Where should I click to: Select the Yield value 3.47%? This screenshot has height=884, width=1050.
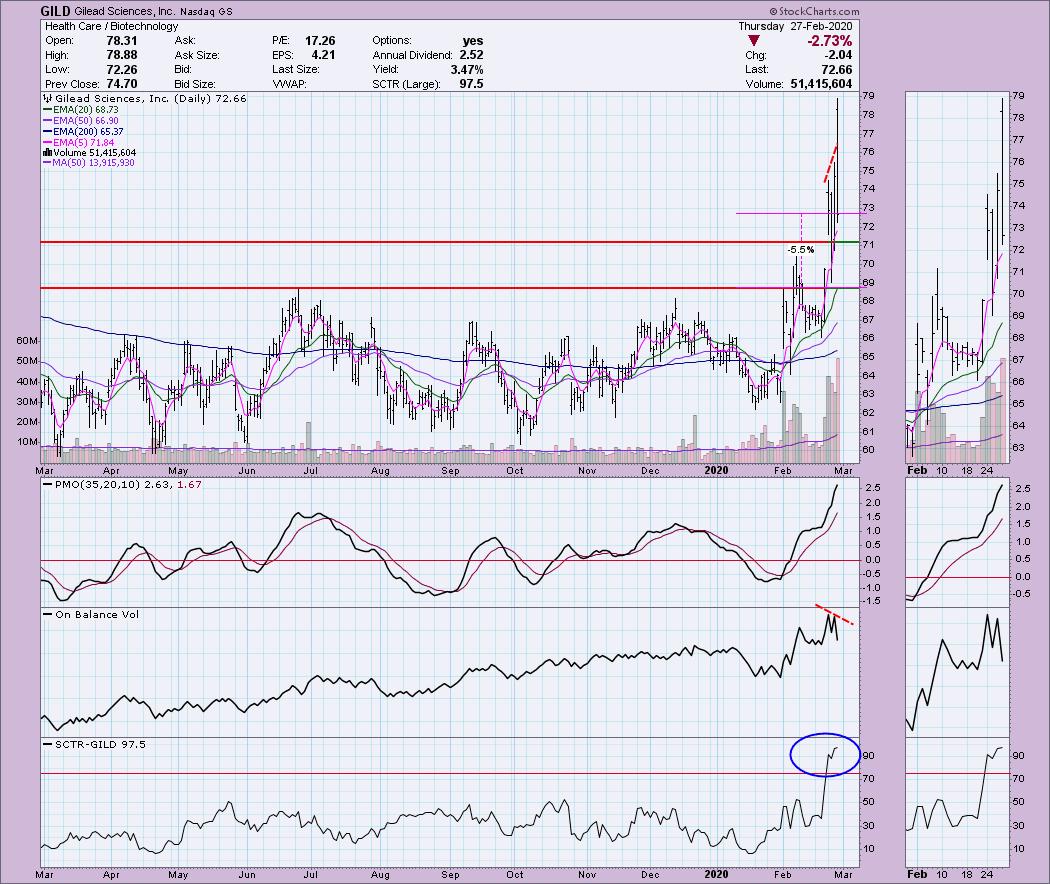467,70
